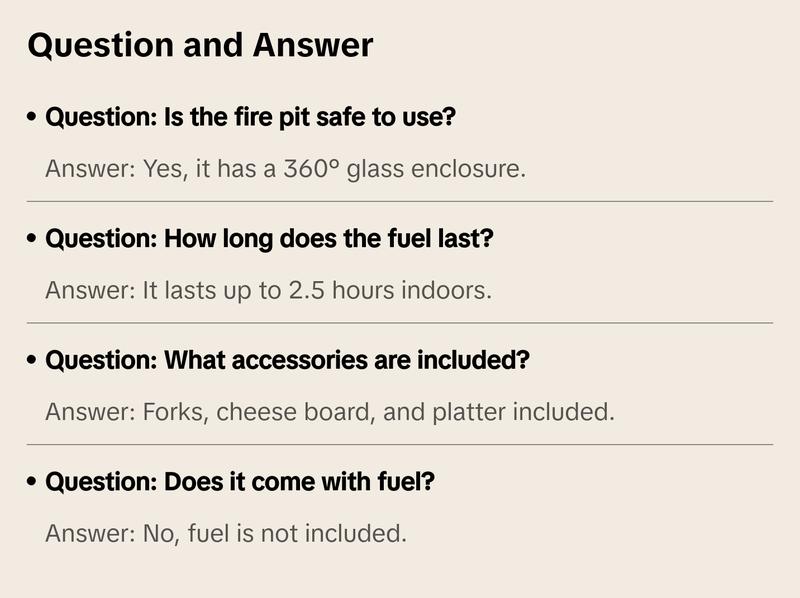Open the 'Does it come with fuel?' question

coord(240,482)
